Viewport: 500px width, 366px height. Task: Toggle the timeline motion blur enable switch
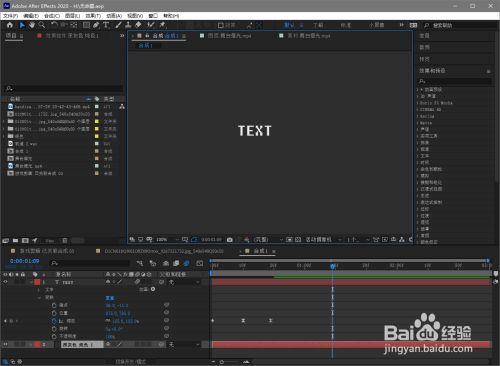click(186, 263)
